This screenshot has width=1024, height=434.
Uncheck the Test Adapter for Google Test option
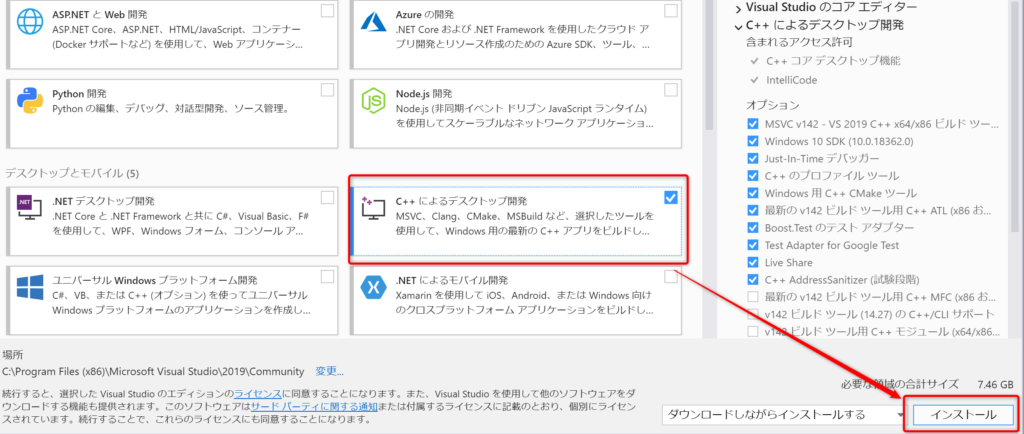point(752,245)
